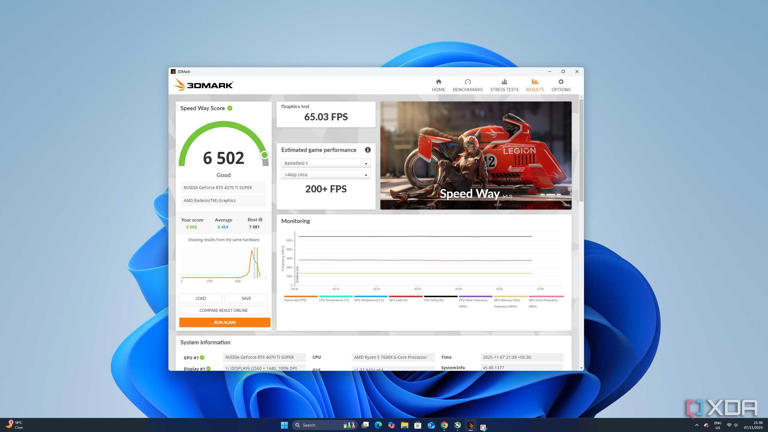768x432 pixels.
Task: Click the NVIDIA GeForce RTX 4070 Ti SUPER score field
Action: (x=223, y=188)
